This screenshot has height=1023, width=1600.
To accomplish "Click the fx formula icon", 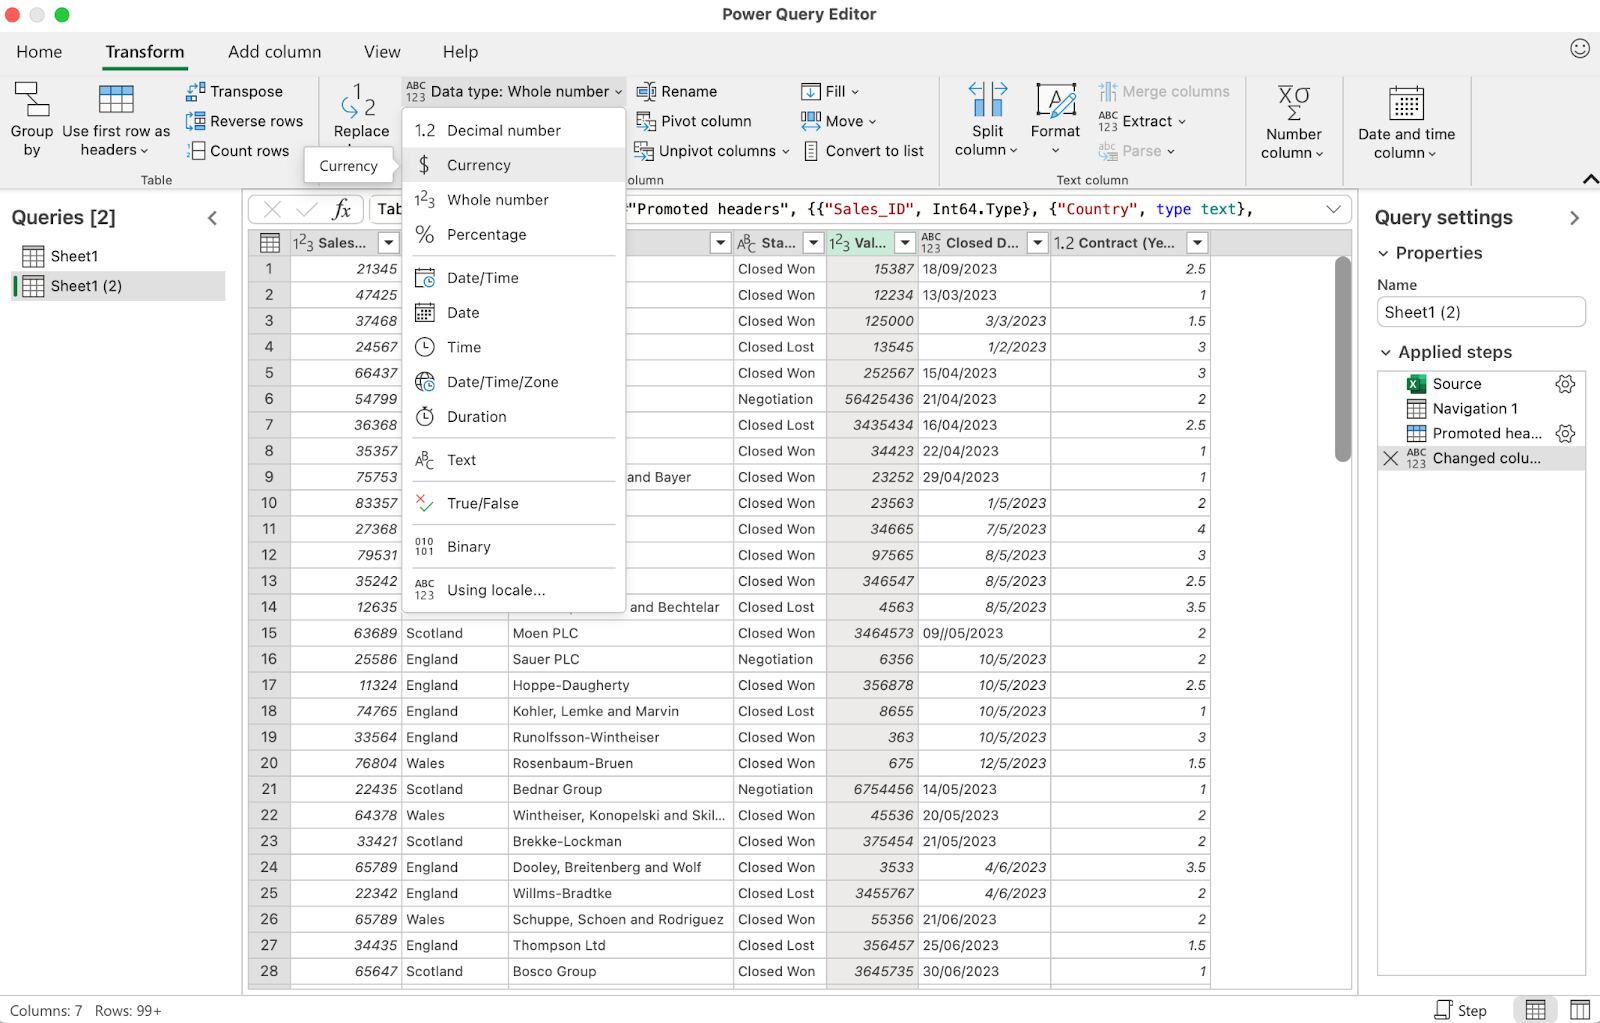I will 342,209.
